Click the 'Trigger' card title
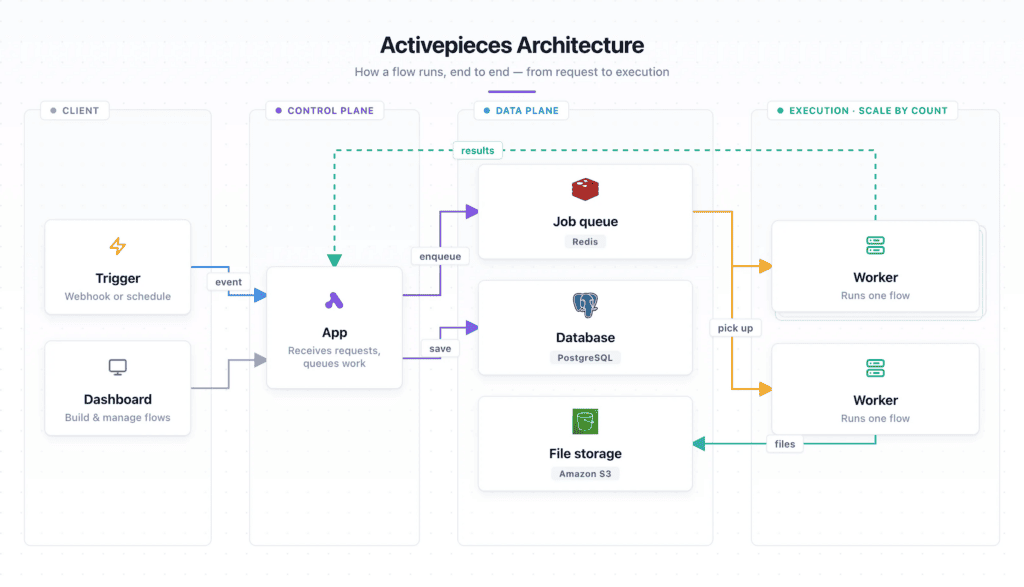 pos(118,278)
